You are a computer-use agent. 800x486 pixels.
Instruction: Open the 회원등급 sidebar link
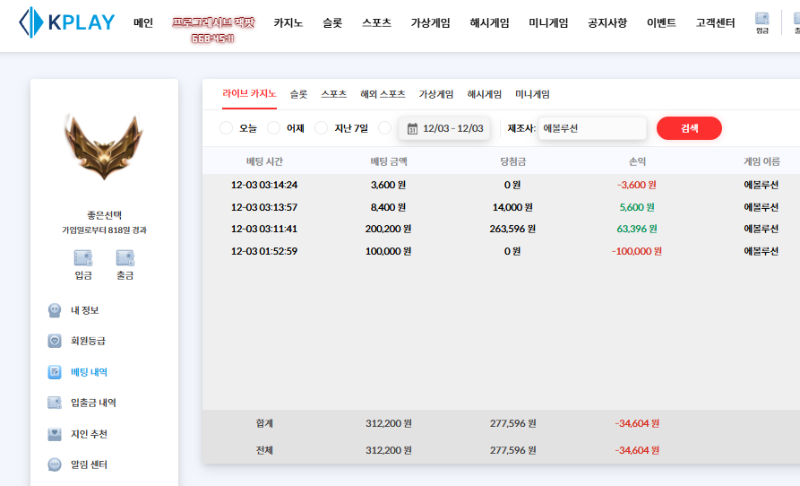point(88,341)
